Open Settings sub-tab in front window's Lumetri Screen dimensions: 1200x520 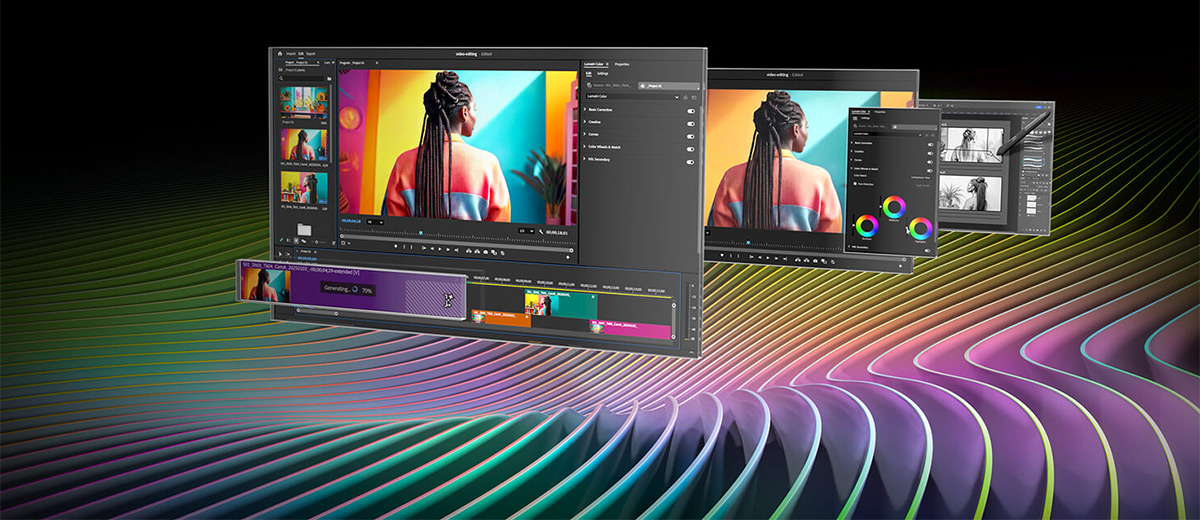pos(603,74)
